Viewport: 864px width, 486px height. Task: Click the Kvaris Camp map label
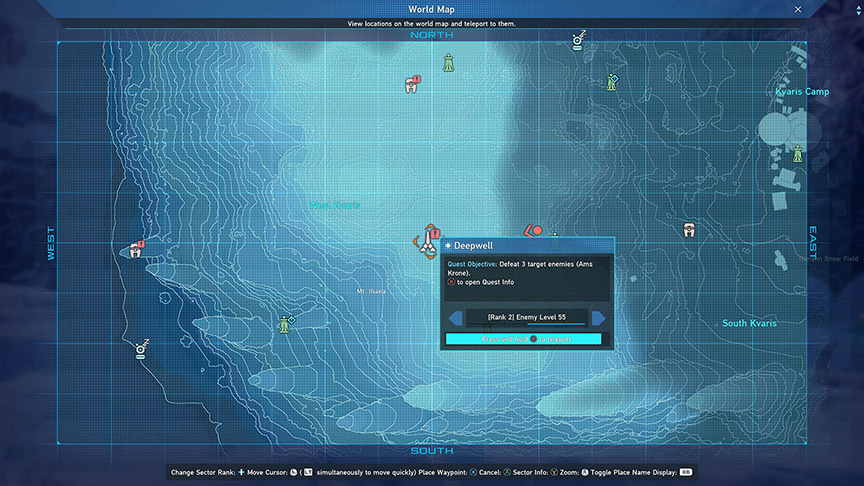[x=802, y=92]
